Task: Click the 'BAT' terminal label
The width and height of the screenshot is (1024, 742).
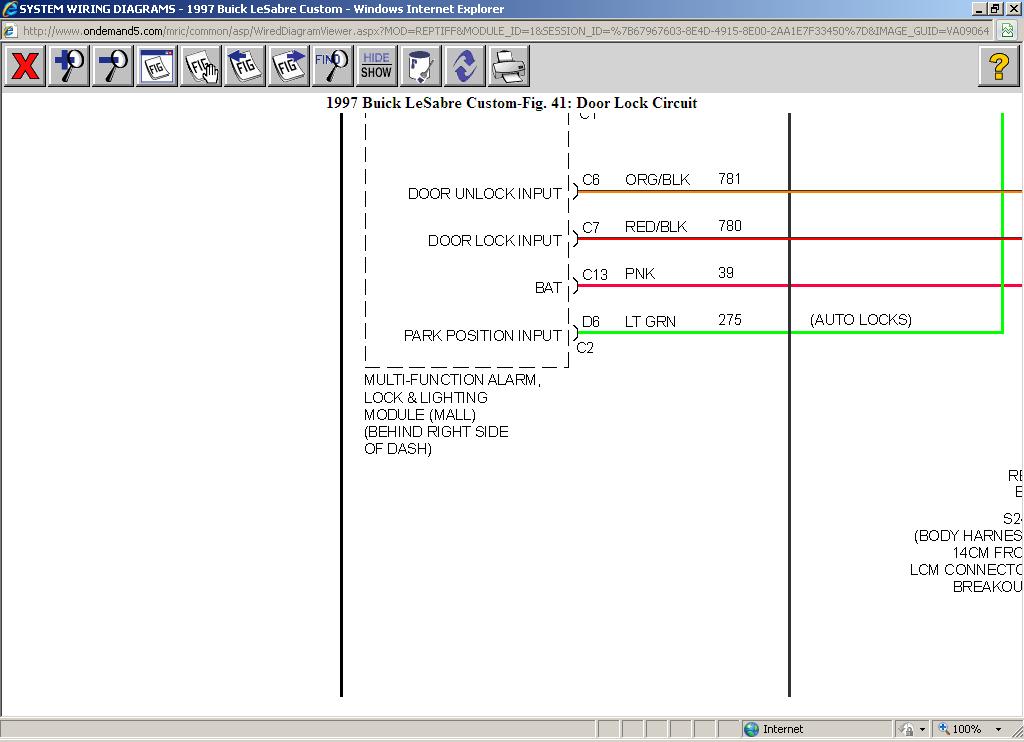Action: [x=548, y=287]
